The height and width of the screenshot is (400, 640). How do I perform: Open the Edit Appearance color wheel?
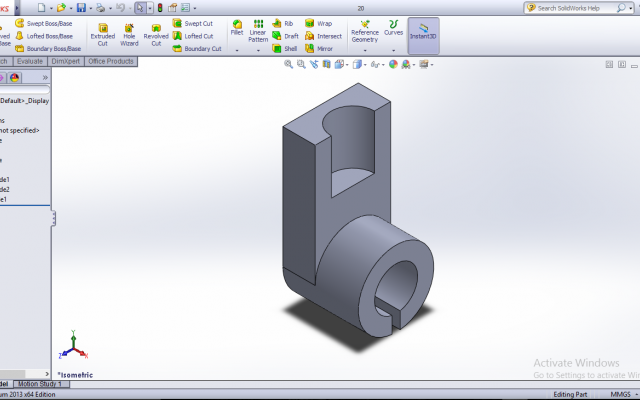pos(393,64)
